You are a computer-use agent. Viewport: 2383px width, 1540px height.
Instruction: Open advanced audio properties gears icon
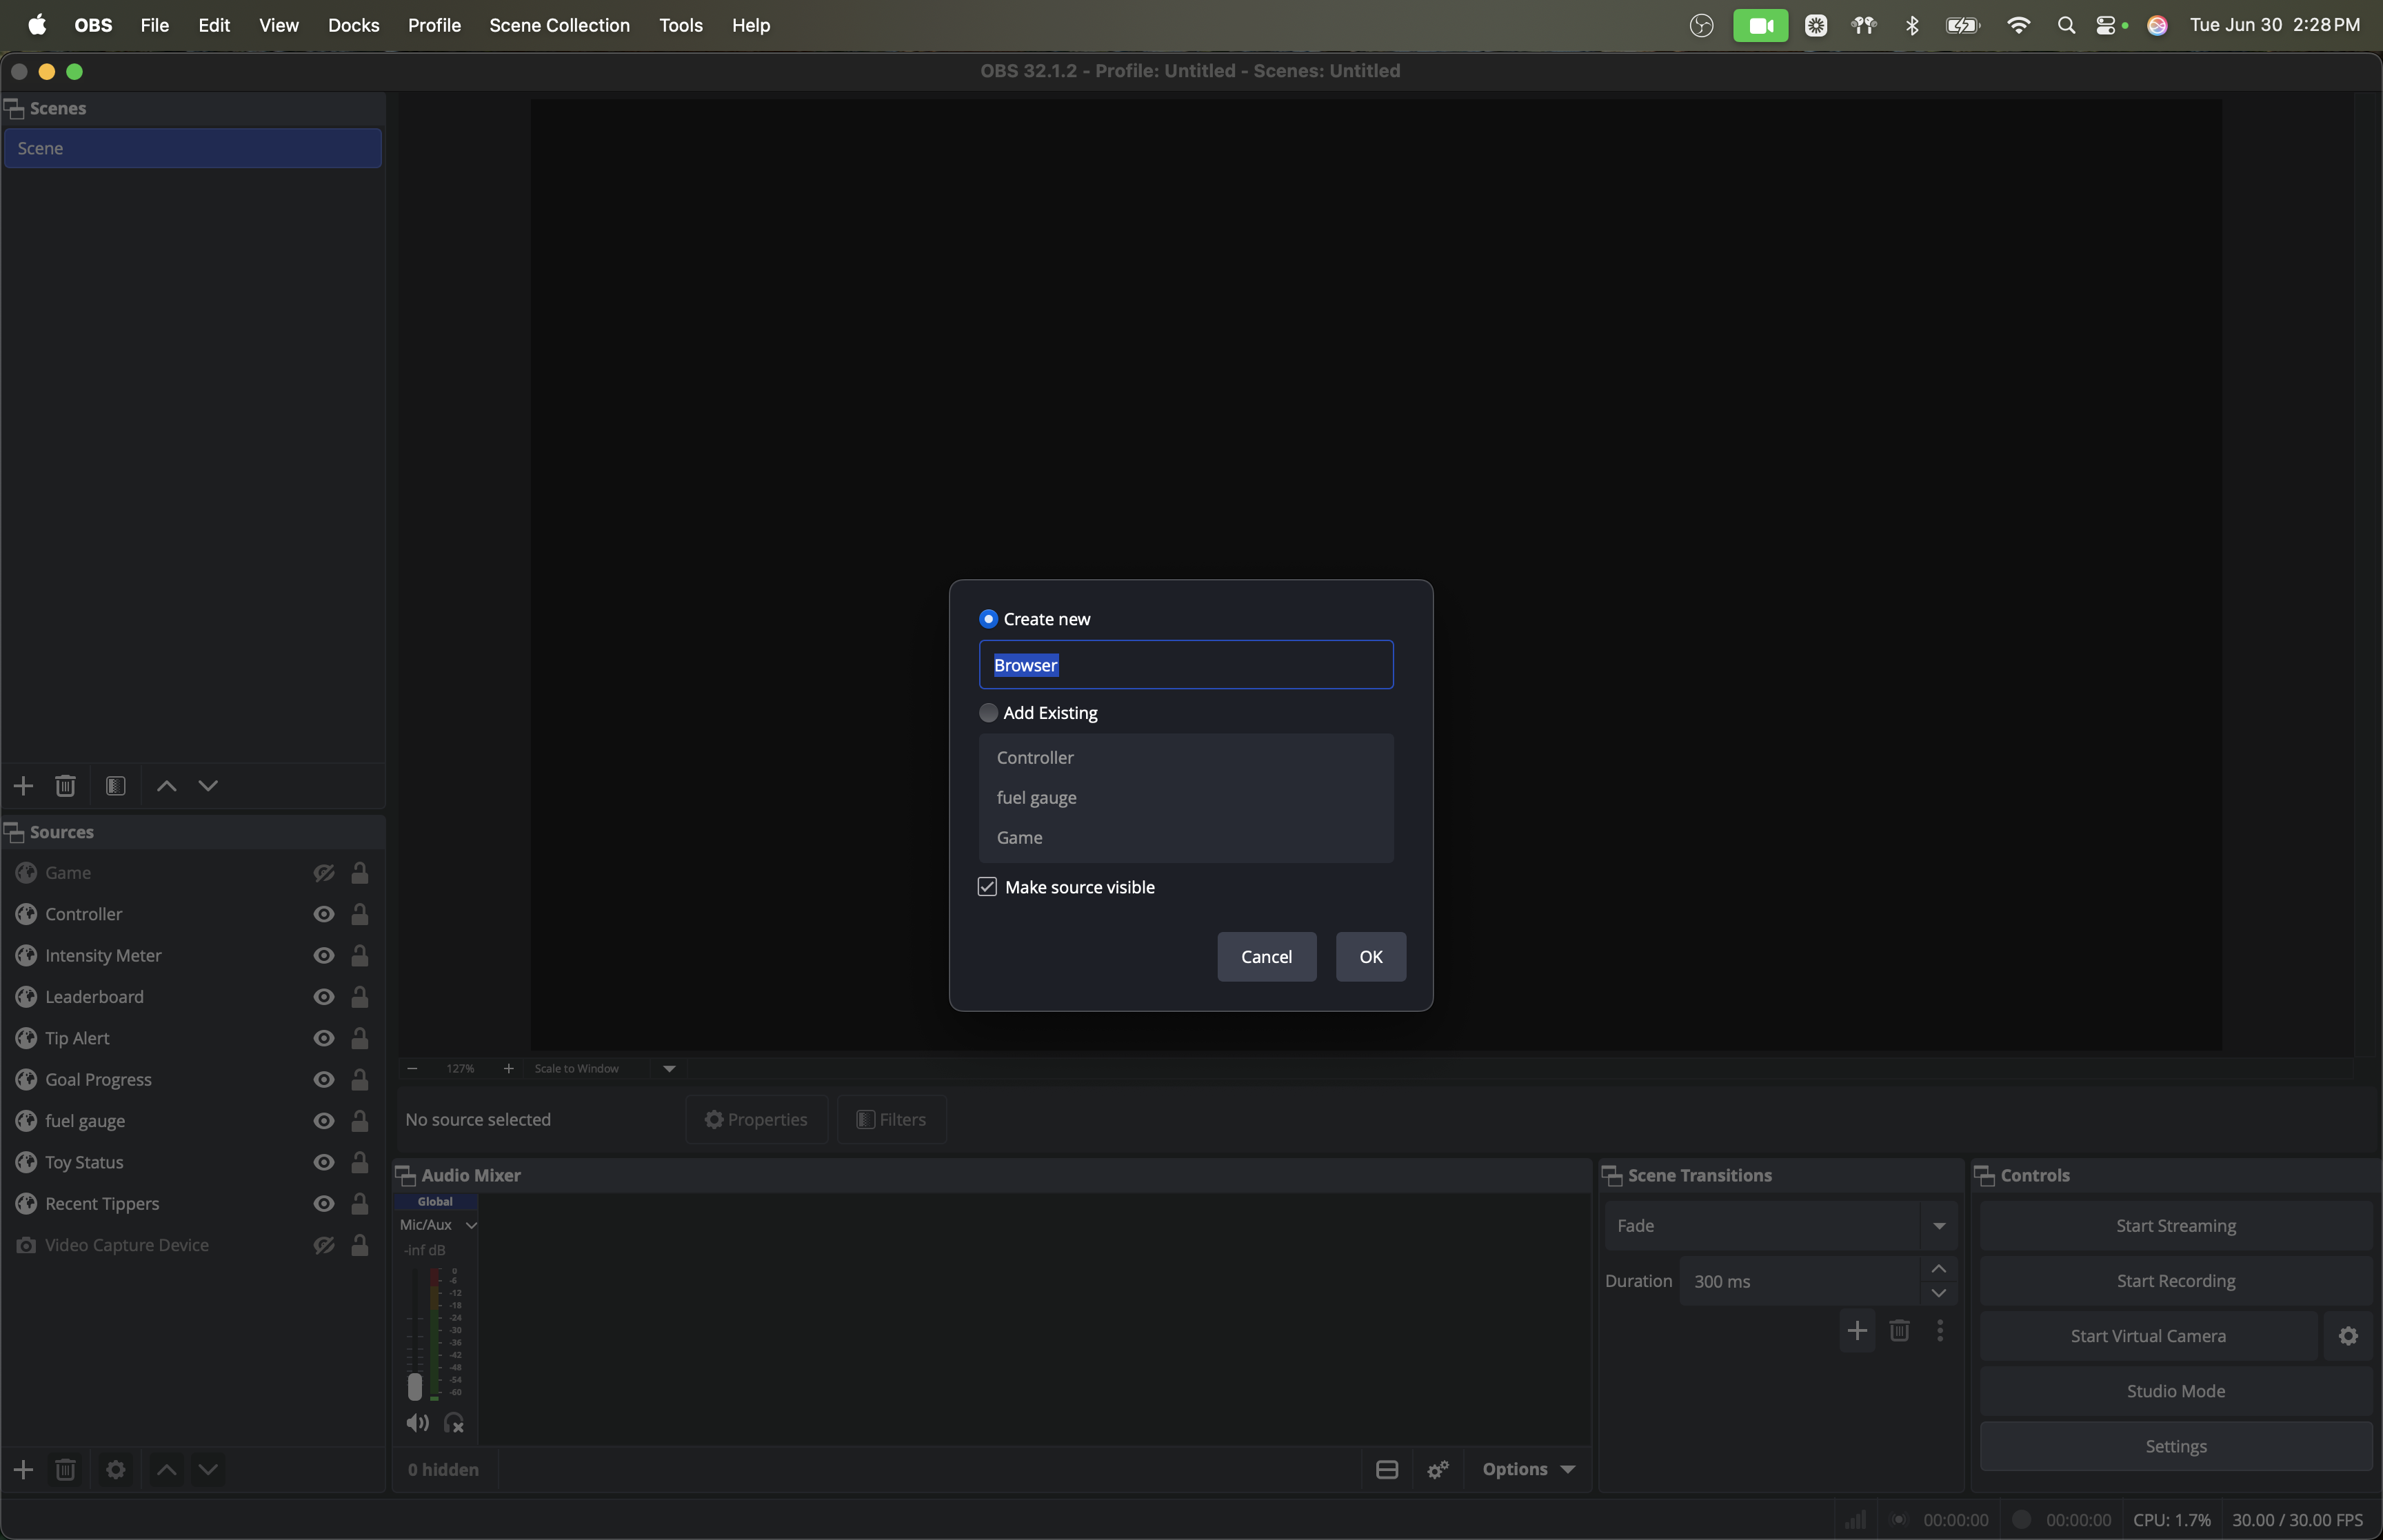[x=1438, y=1469]
